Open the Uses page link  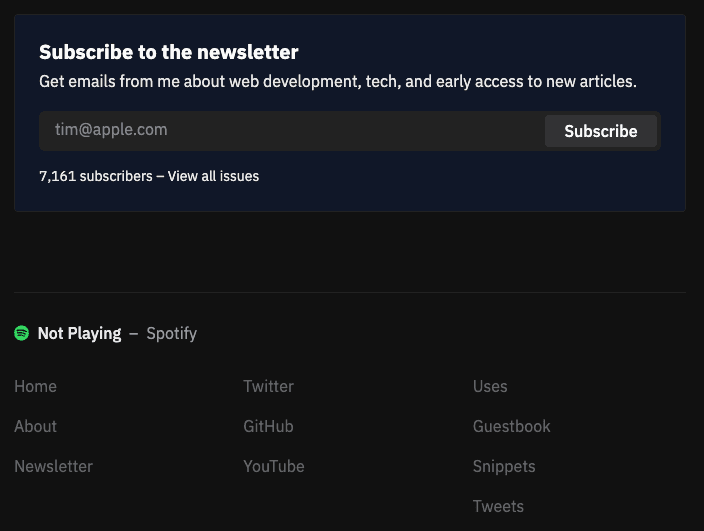[x=490, y=386]
